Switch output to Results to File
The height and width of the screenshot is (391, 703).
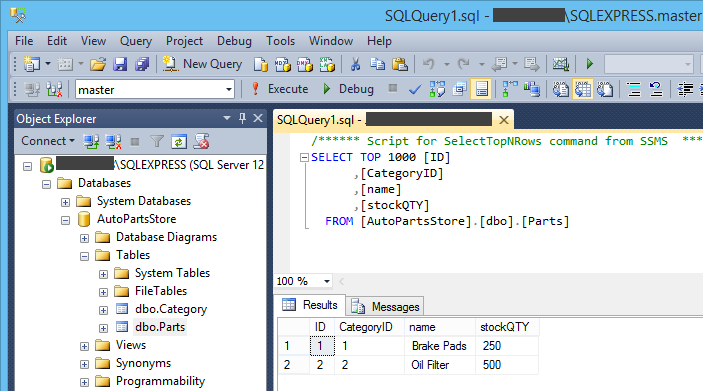click(x=605, y=89)
